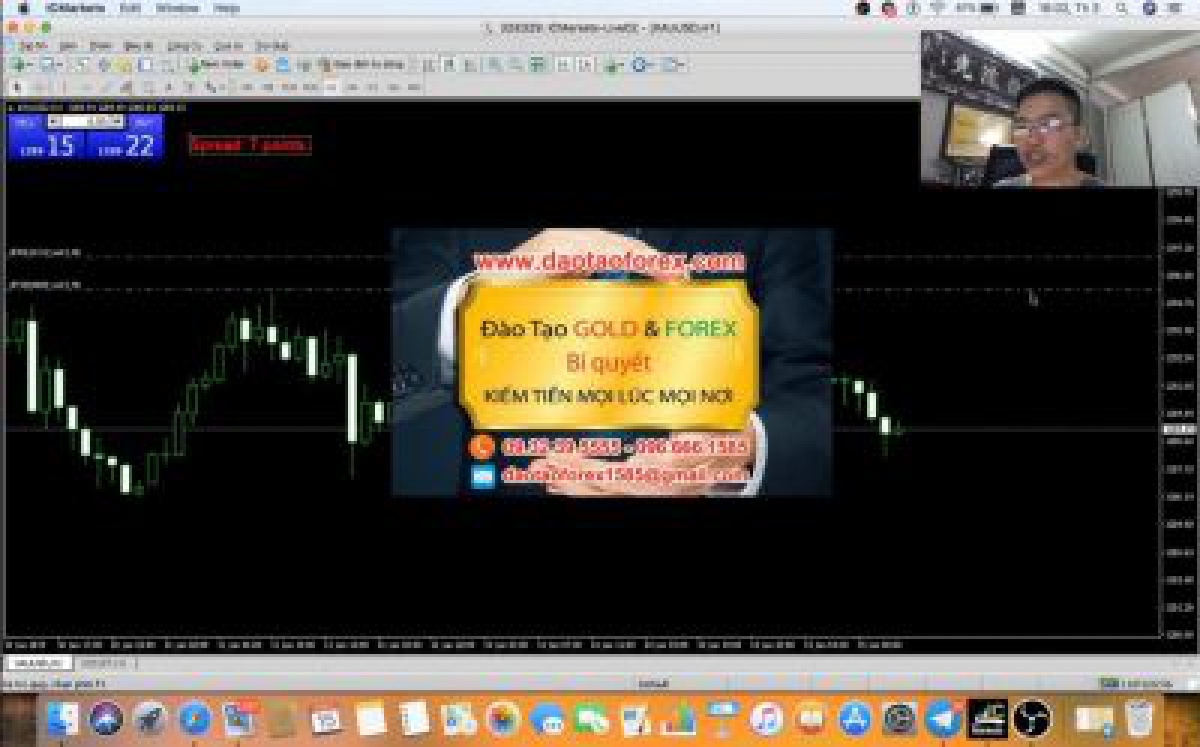Image resolution: width=1200 pixels, height=747 pixels.
Task: Click the lot volume input field
Action: click(85, 121)
